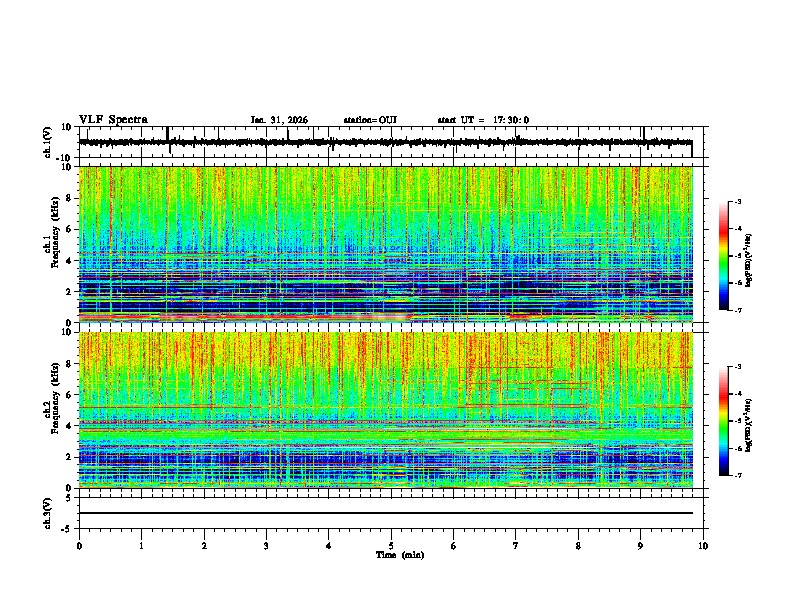Click the "VLF Spectra" title text
This screenshot has height=612, width=792.
tap(114, 120)
